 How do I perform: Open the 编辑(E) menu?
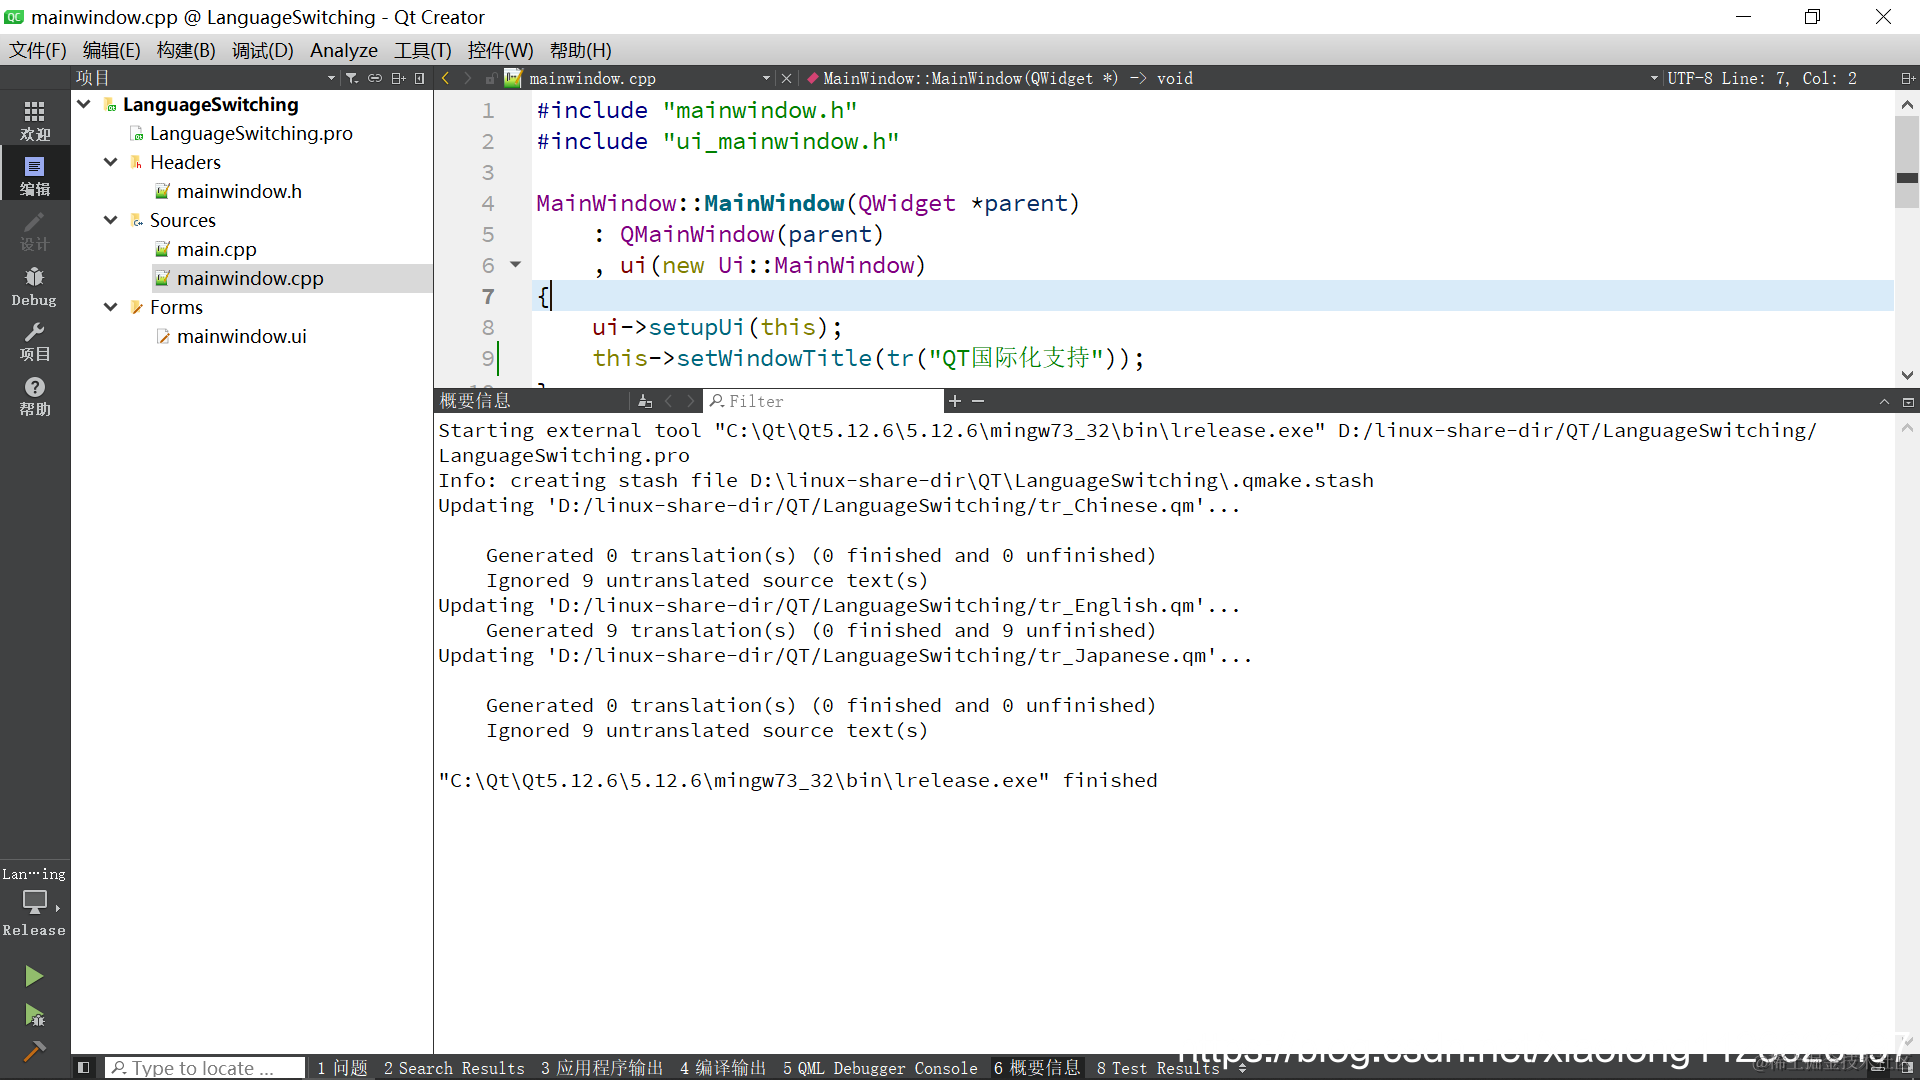coord(111,50)
